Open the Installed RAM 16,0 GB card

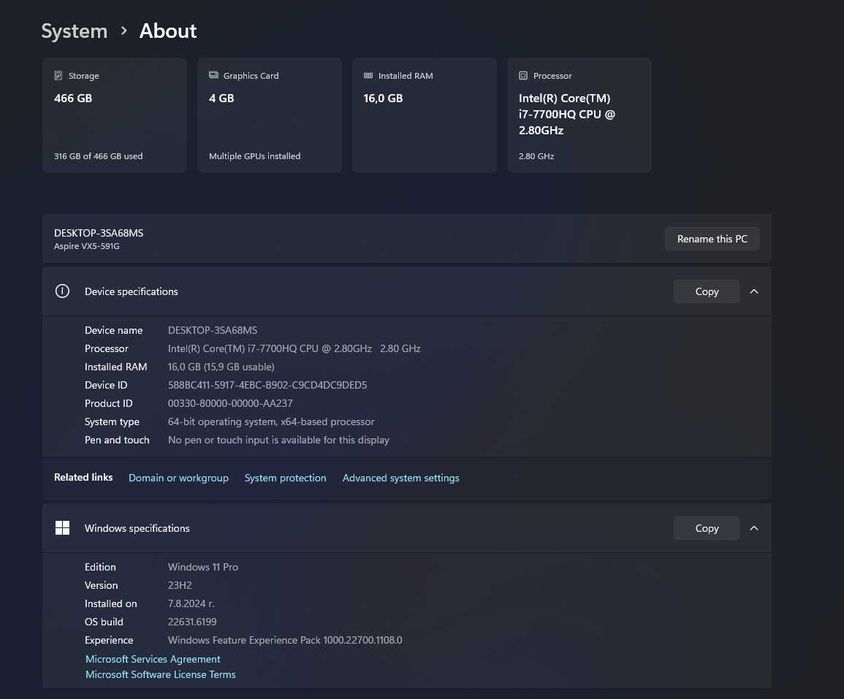424,115
